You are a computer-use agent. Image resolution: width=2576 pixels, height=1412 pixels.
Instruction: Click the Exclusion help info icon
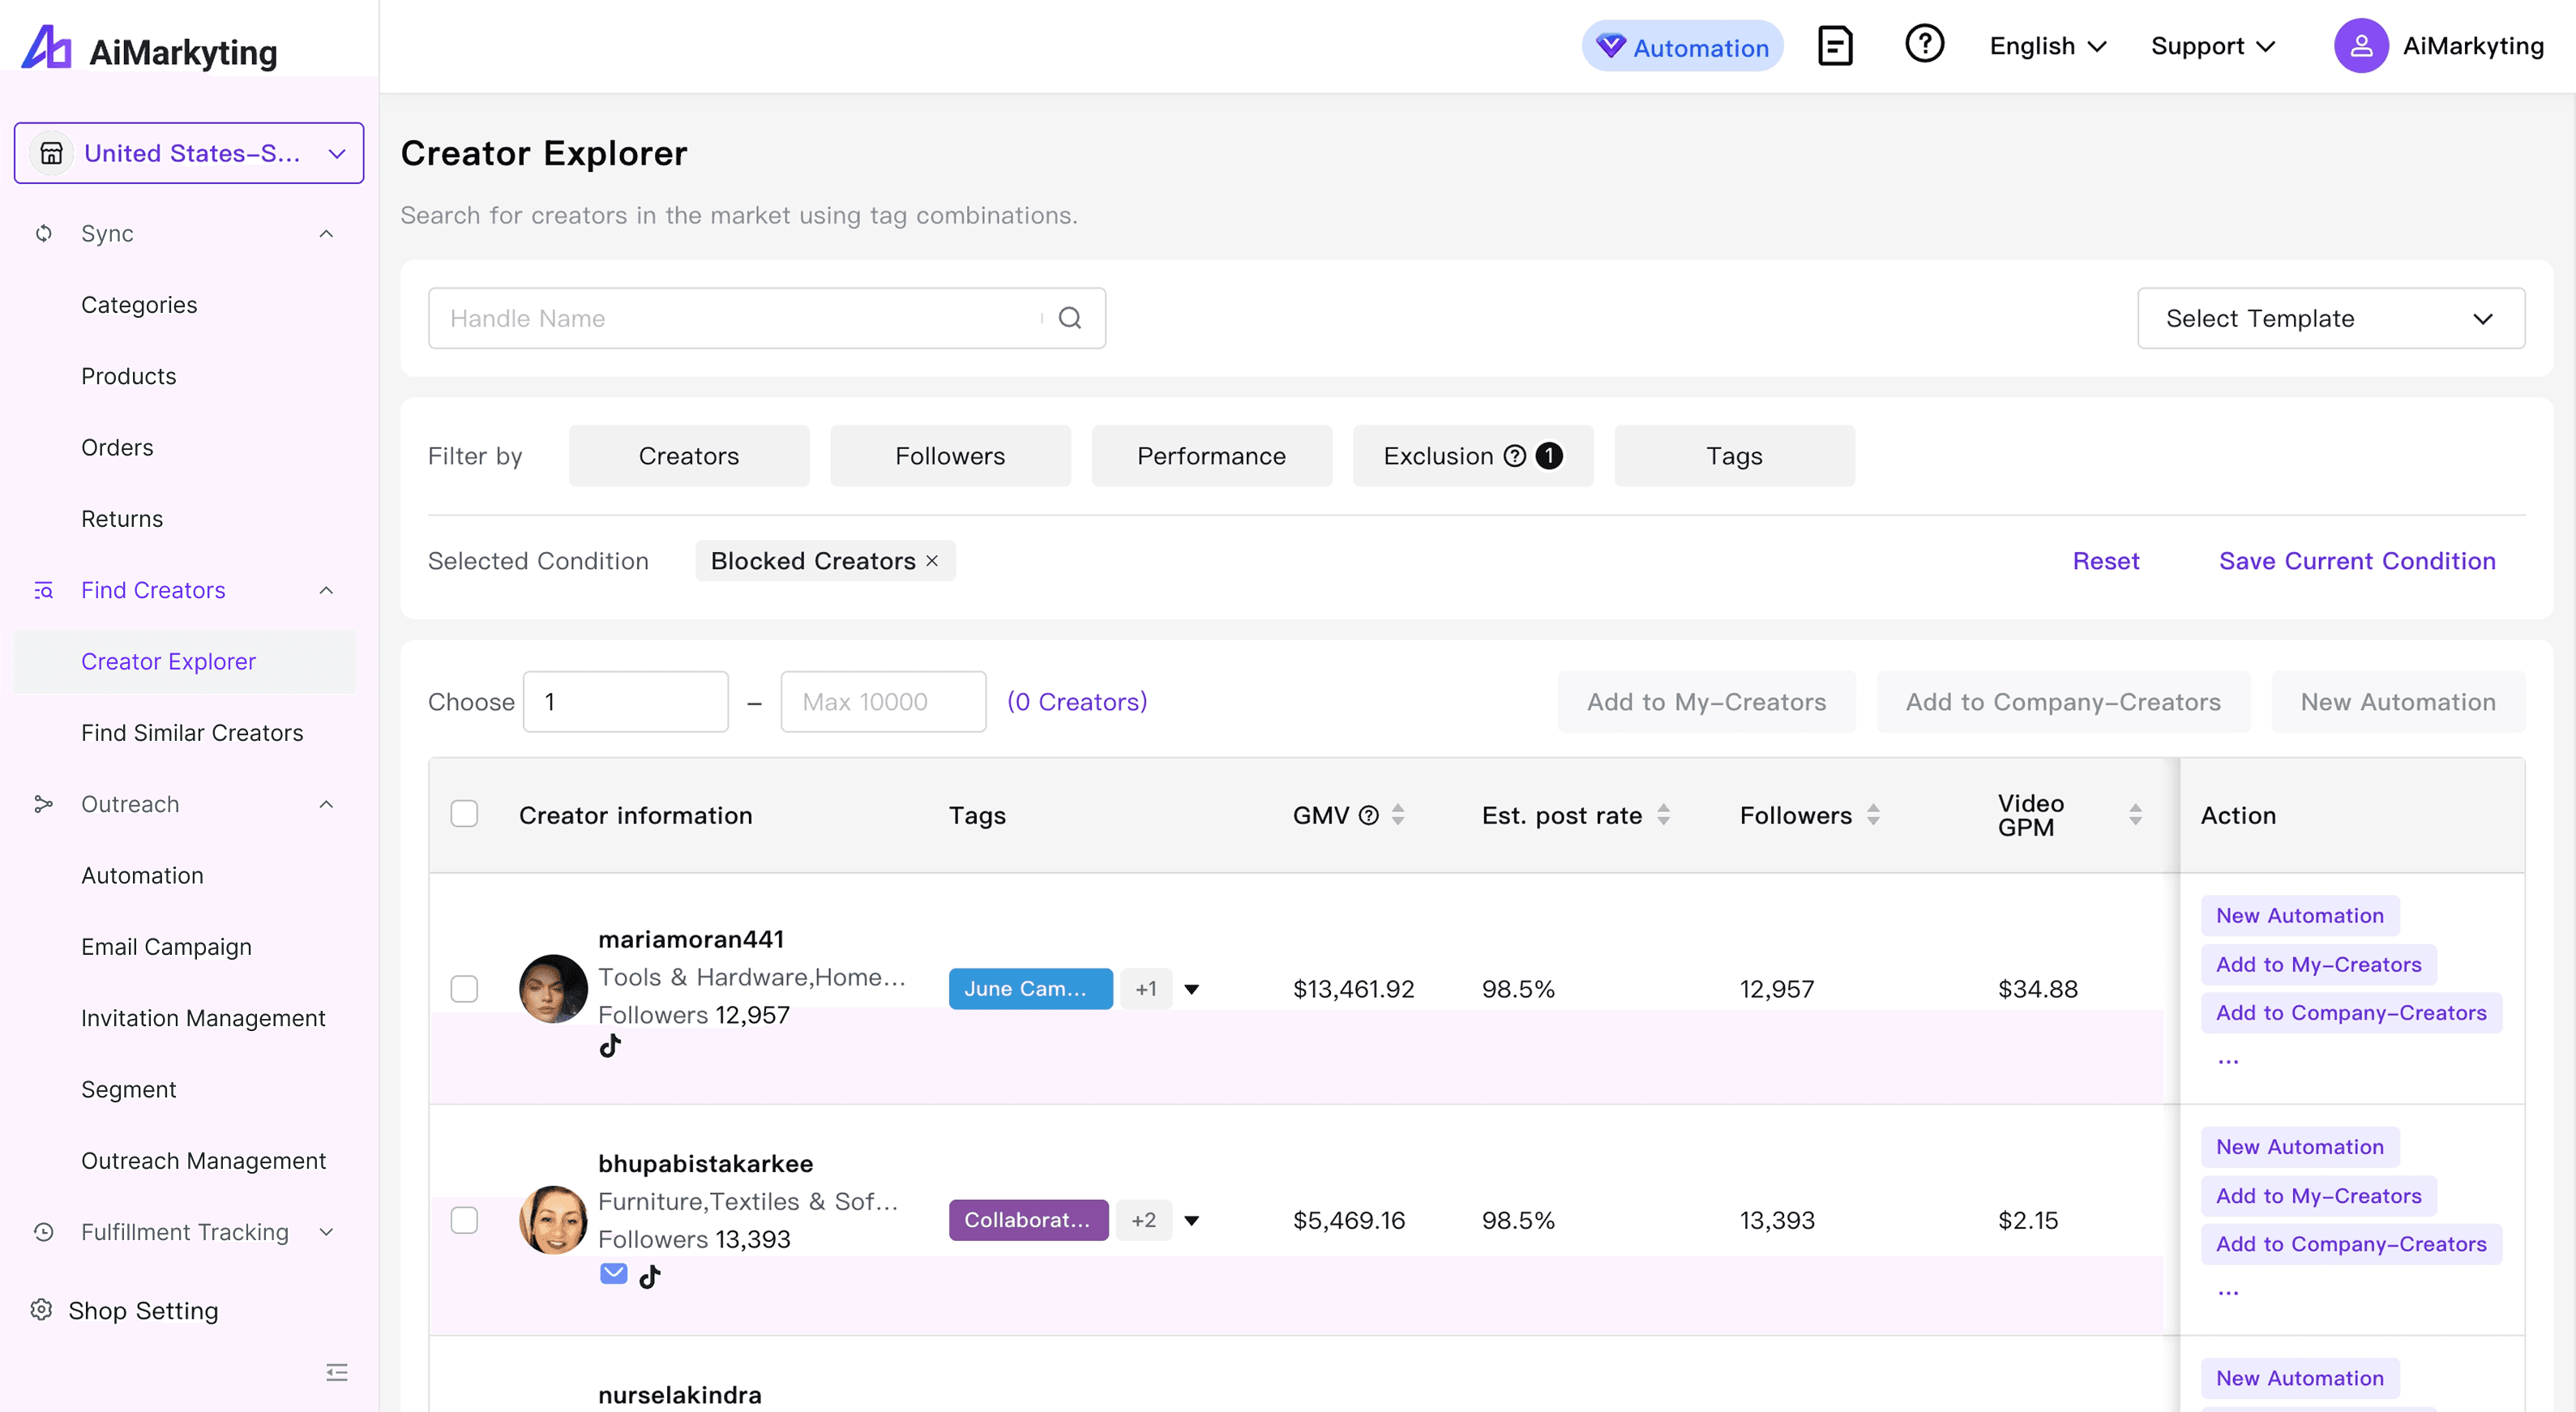click(x=1514, y=456)
